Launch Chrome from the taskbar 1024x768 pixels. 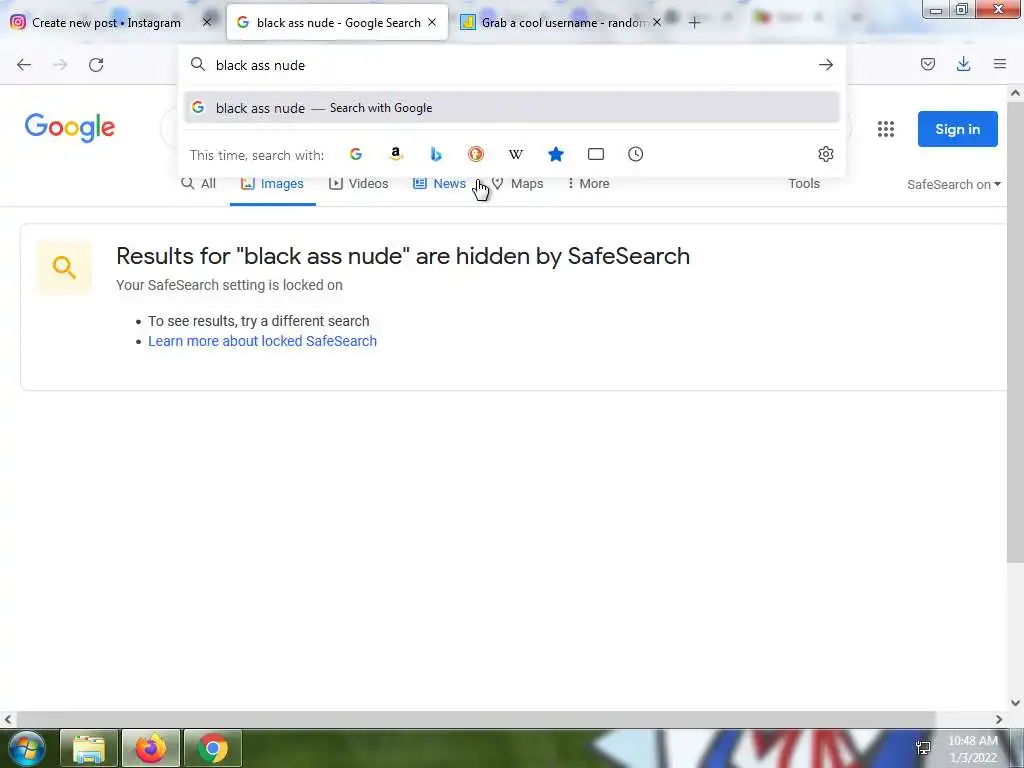click(212, 748)
